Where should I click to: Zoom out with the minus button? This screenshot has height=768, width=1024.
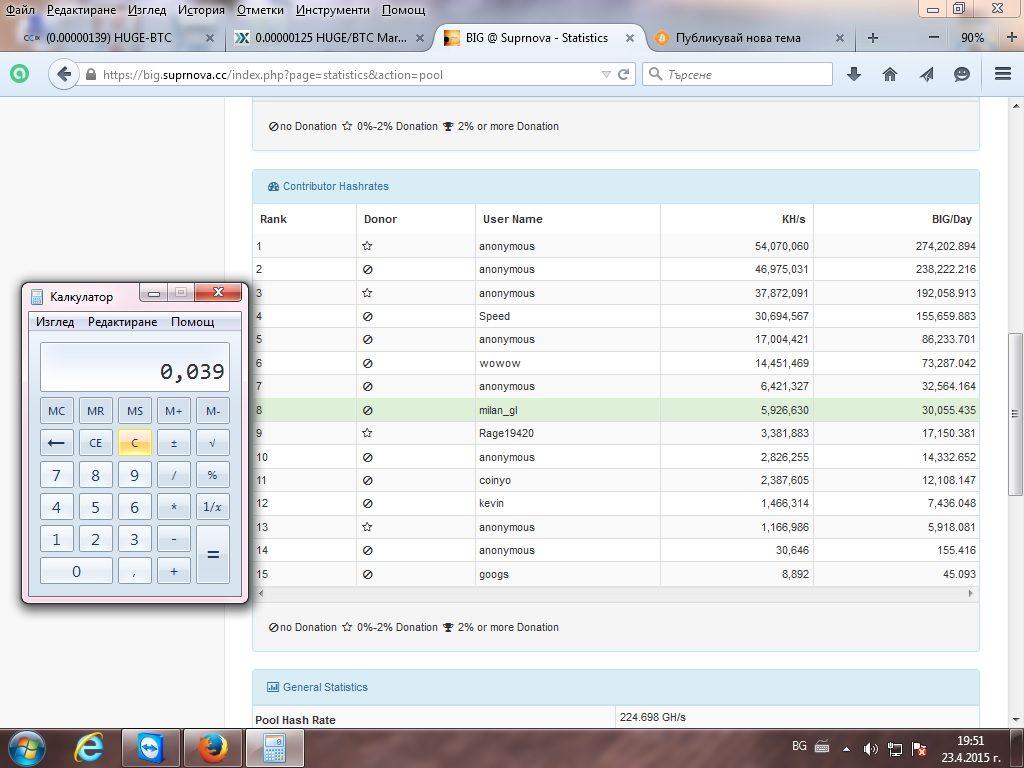934,37
